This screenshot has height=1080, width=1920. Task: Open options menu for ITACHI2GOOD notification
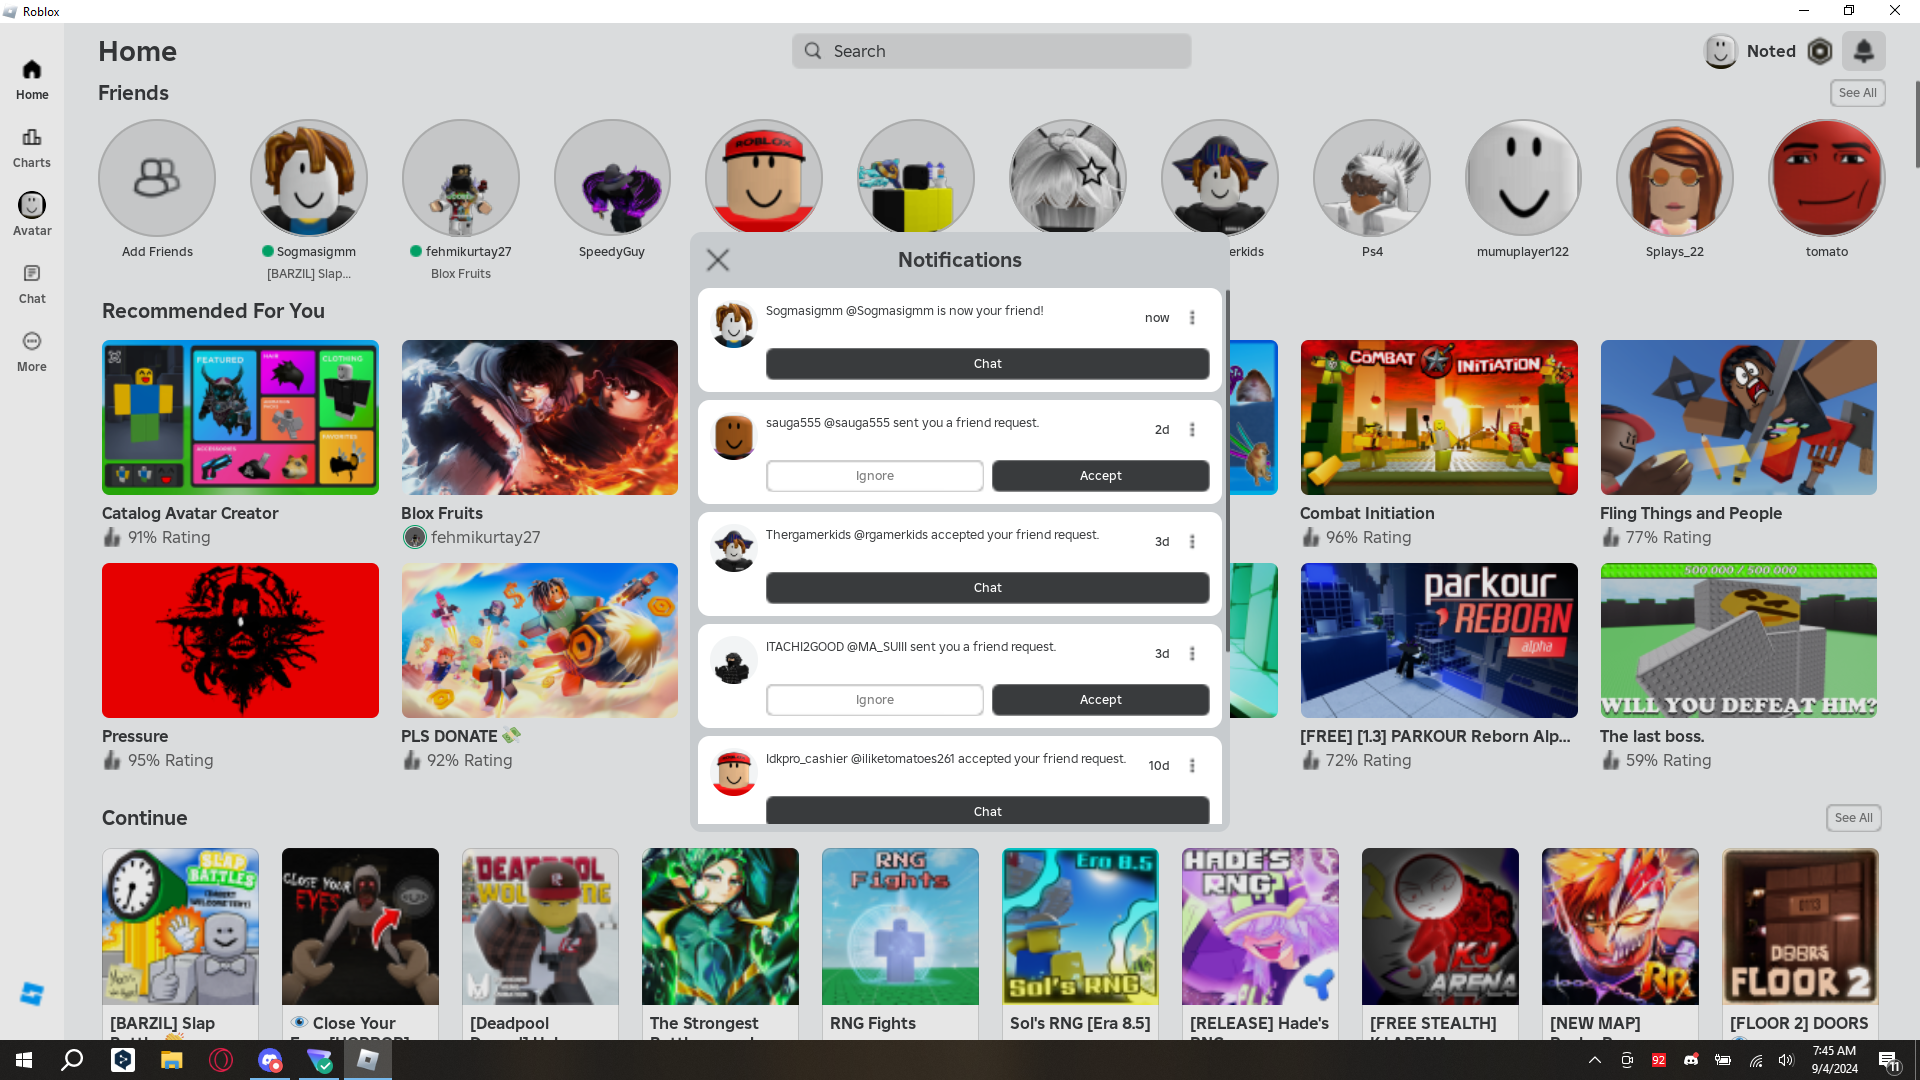(1192, 654)
